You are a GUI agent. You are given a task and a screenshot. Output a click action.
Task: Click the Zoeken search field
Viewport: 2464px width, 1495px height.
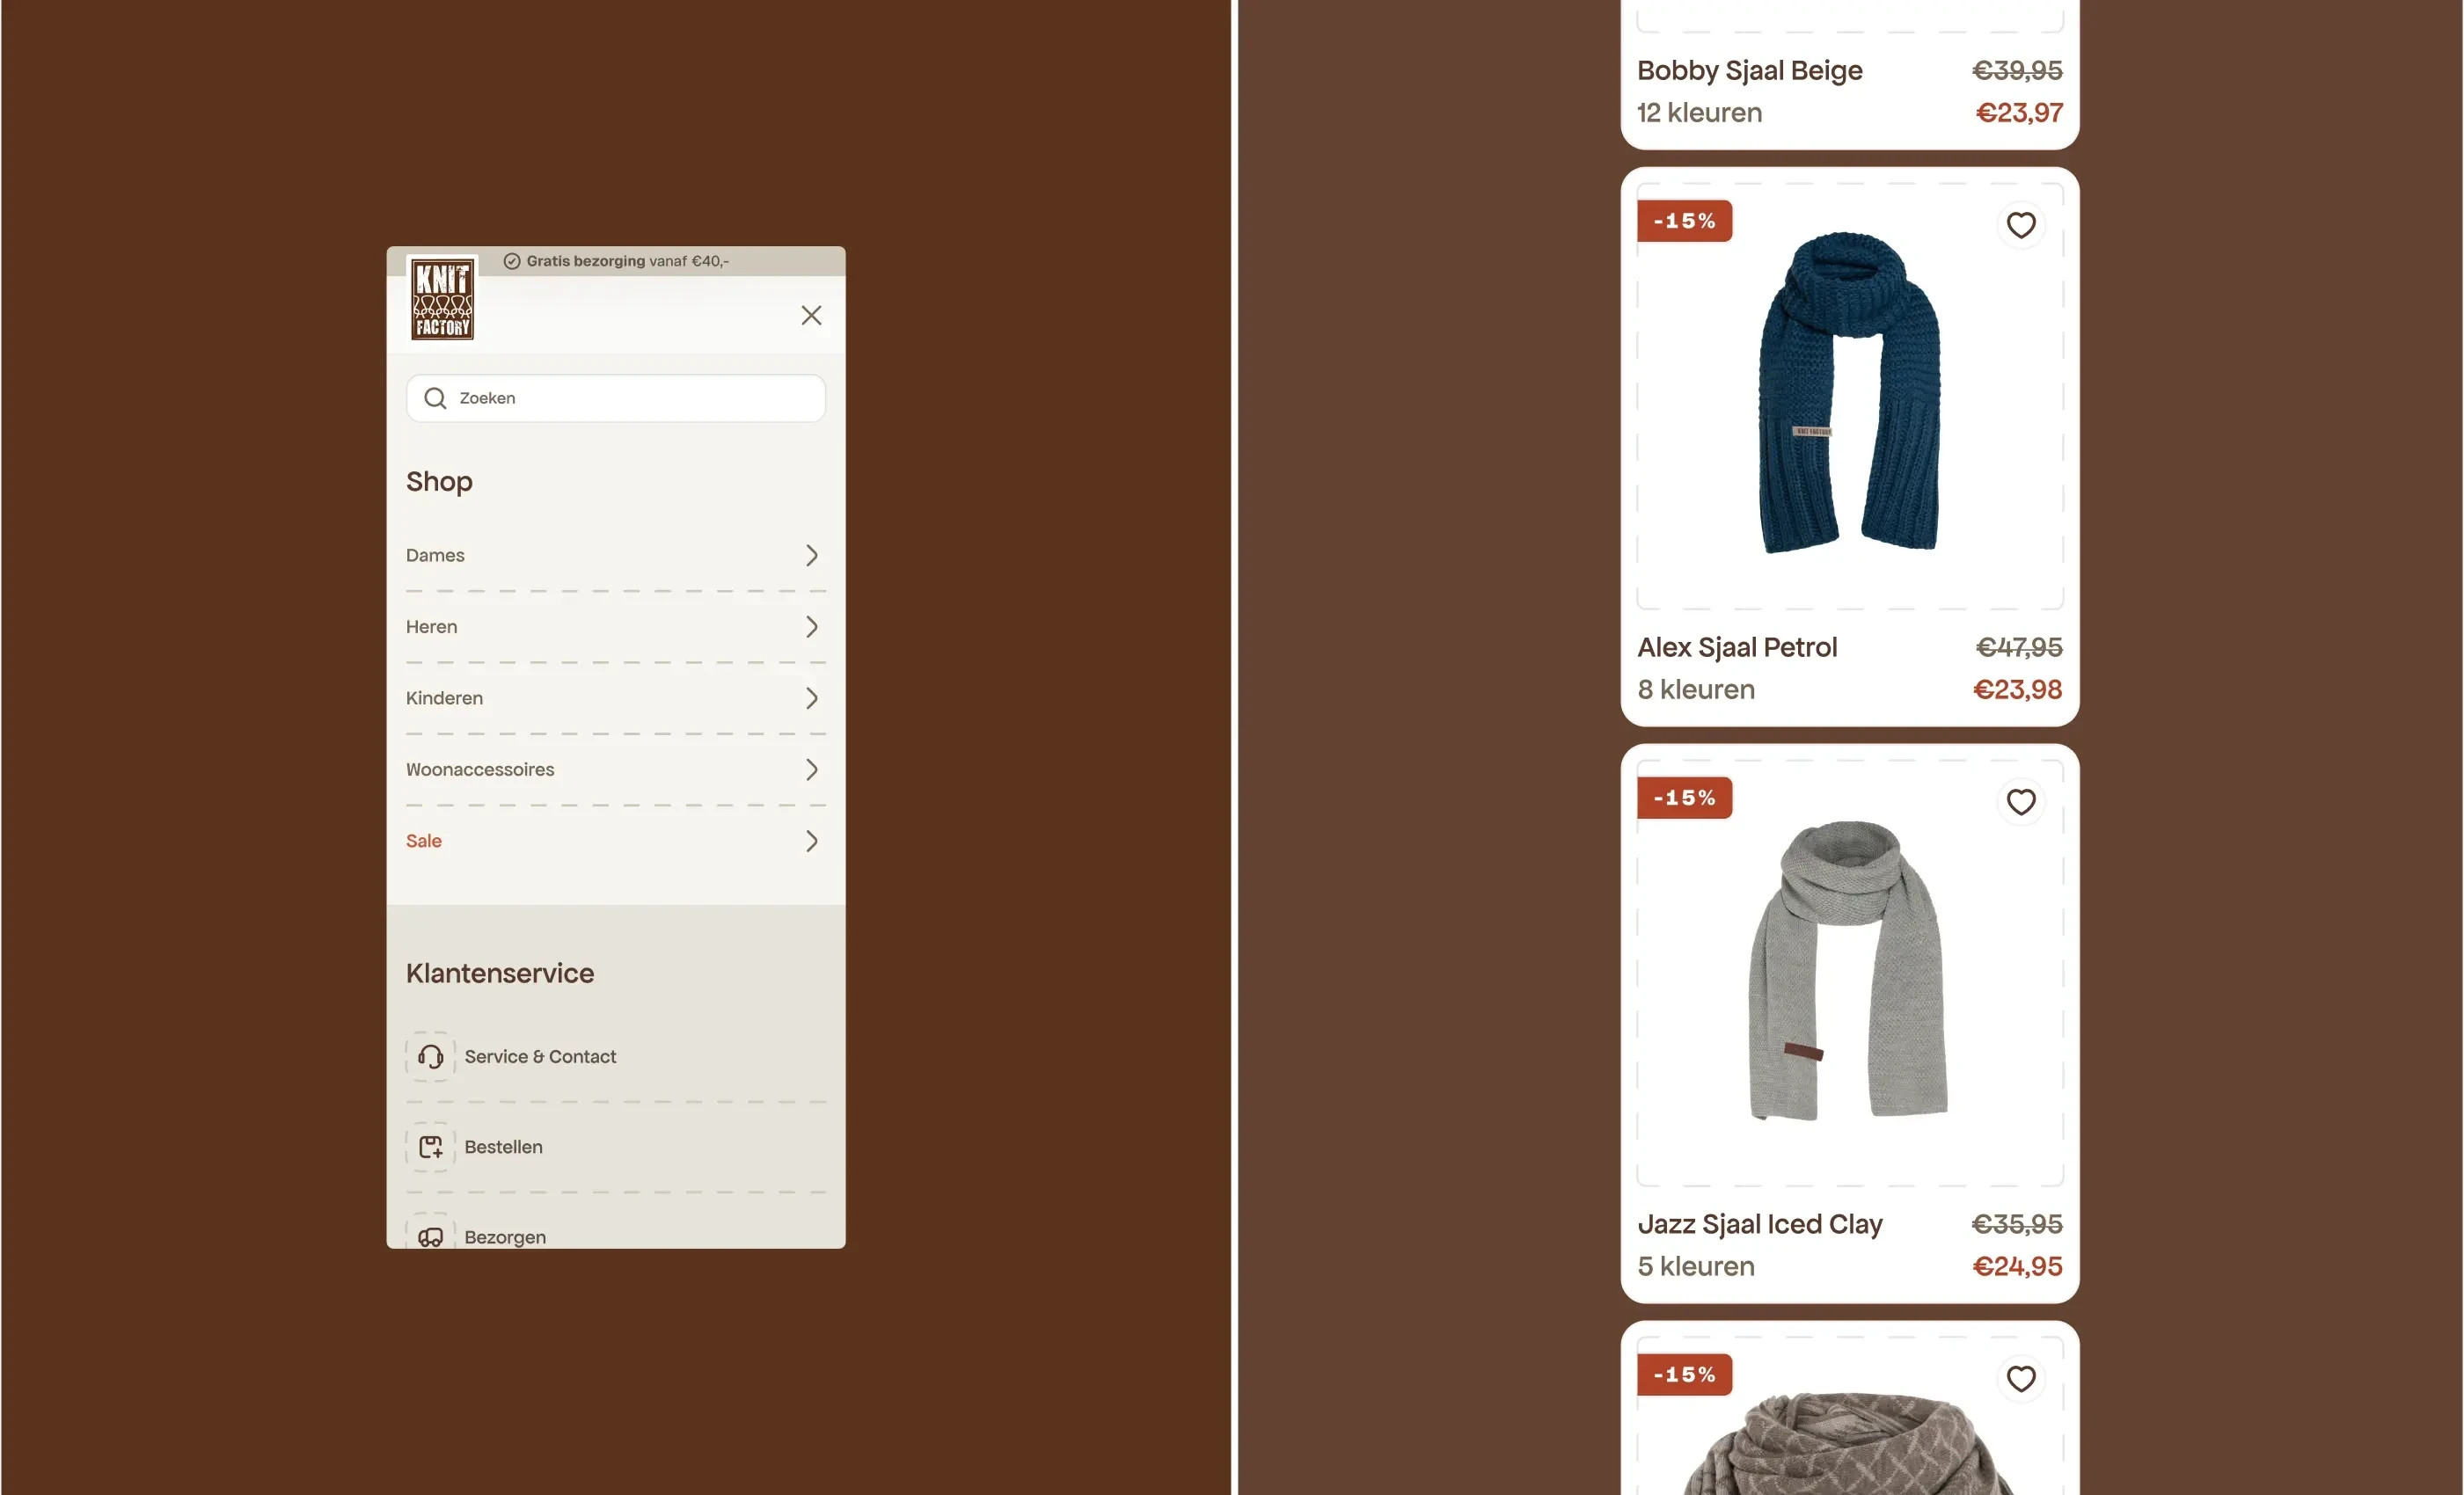click(616, 398)
